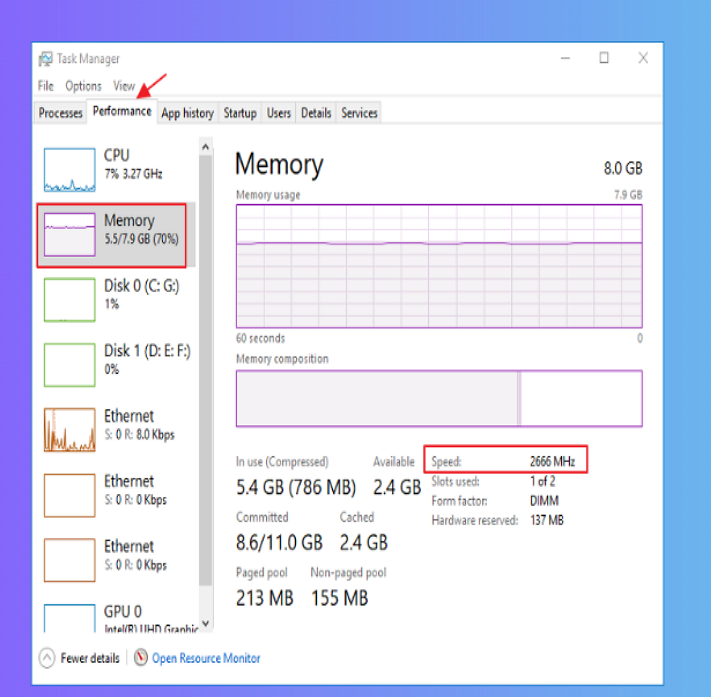Click the Open Resource Monitor link
This screenshot has height=697, width=711.
point(206,658)
